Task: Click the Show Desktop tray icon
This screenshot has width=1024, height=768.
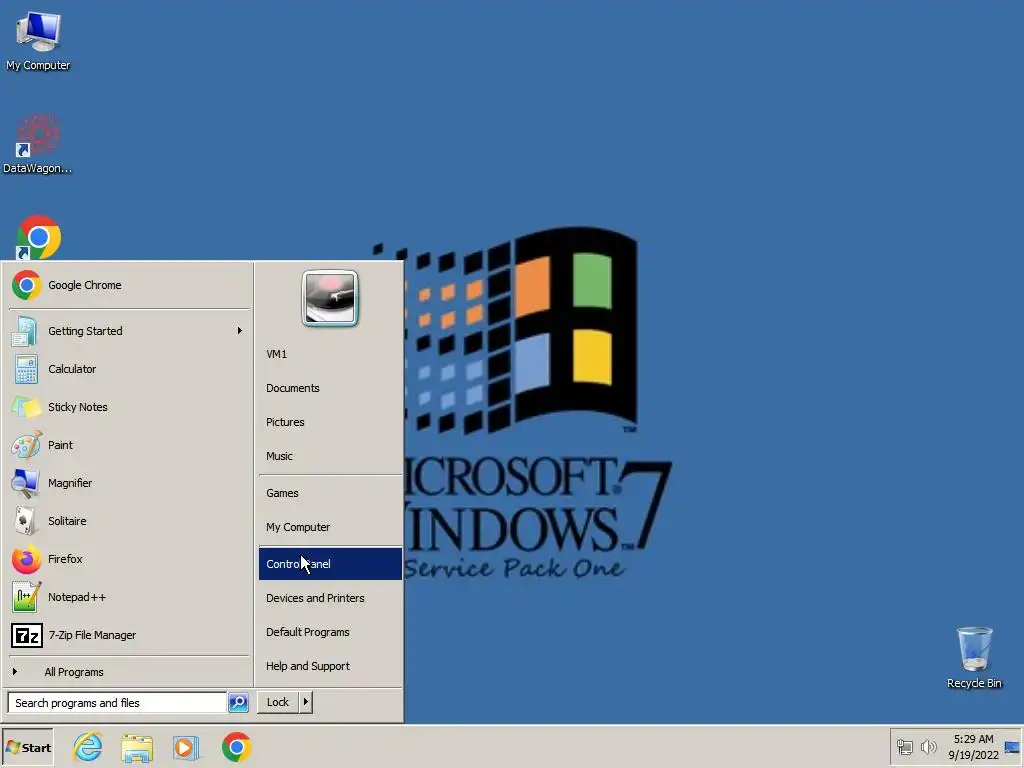Action: click(x=1012, y=747)
